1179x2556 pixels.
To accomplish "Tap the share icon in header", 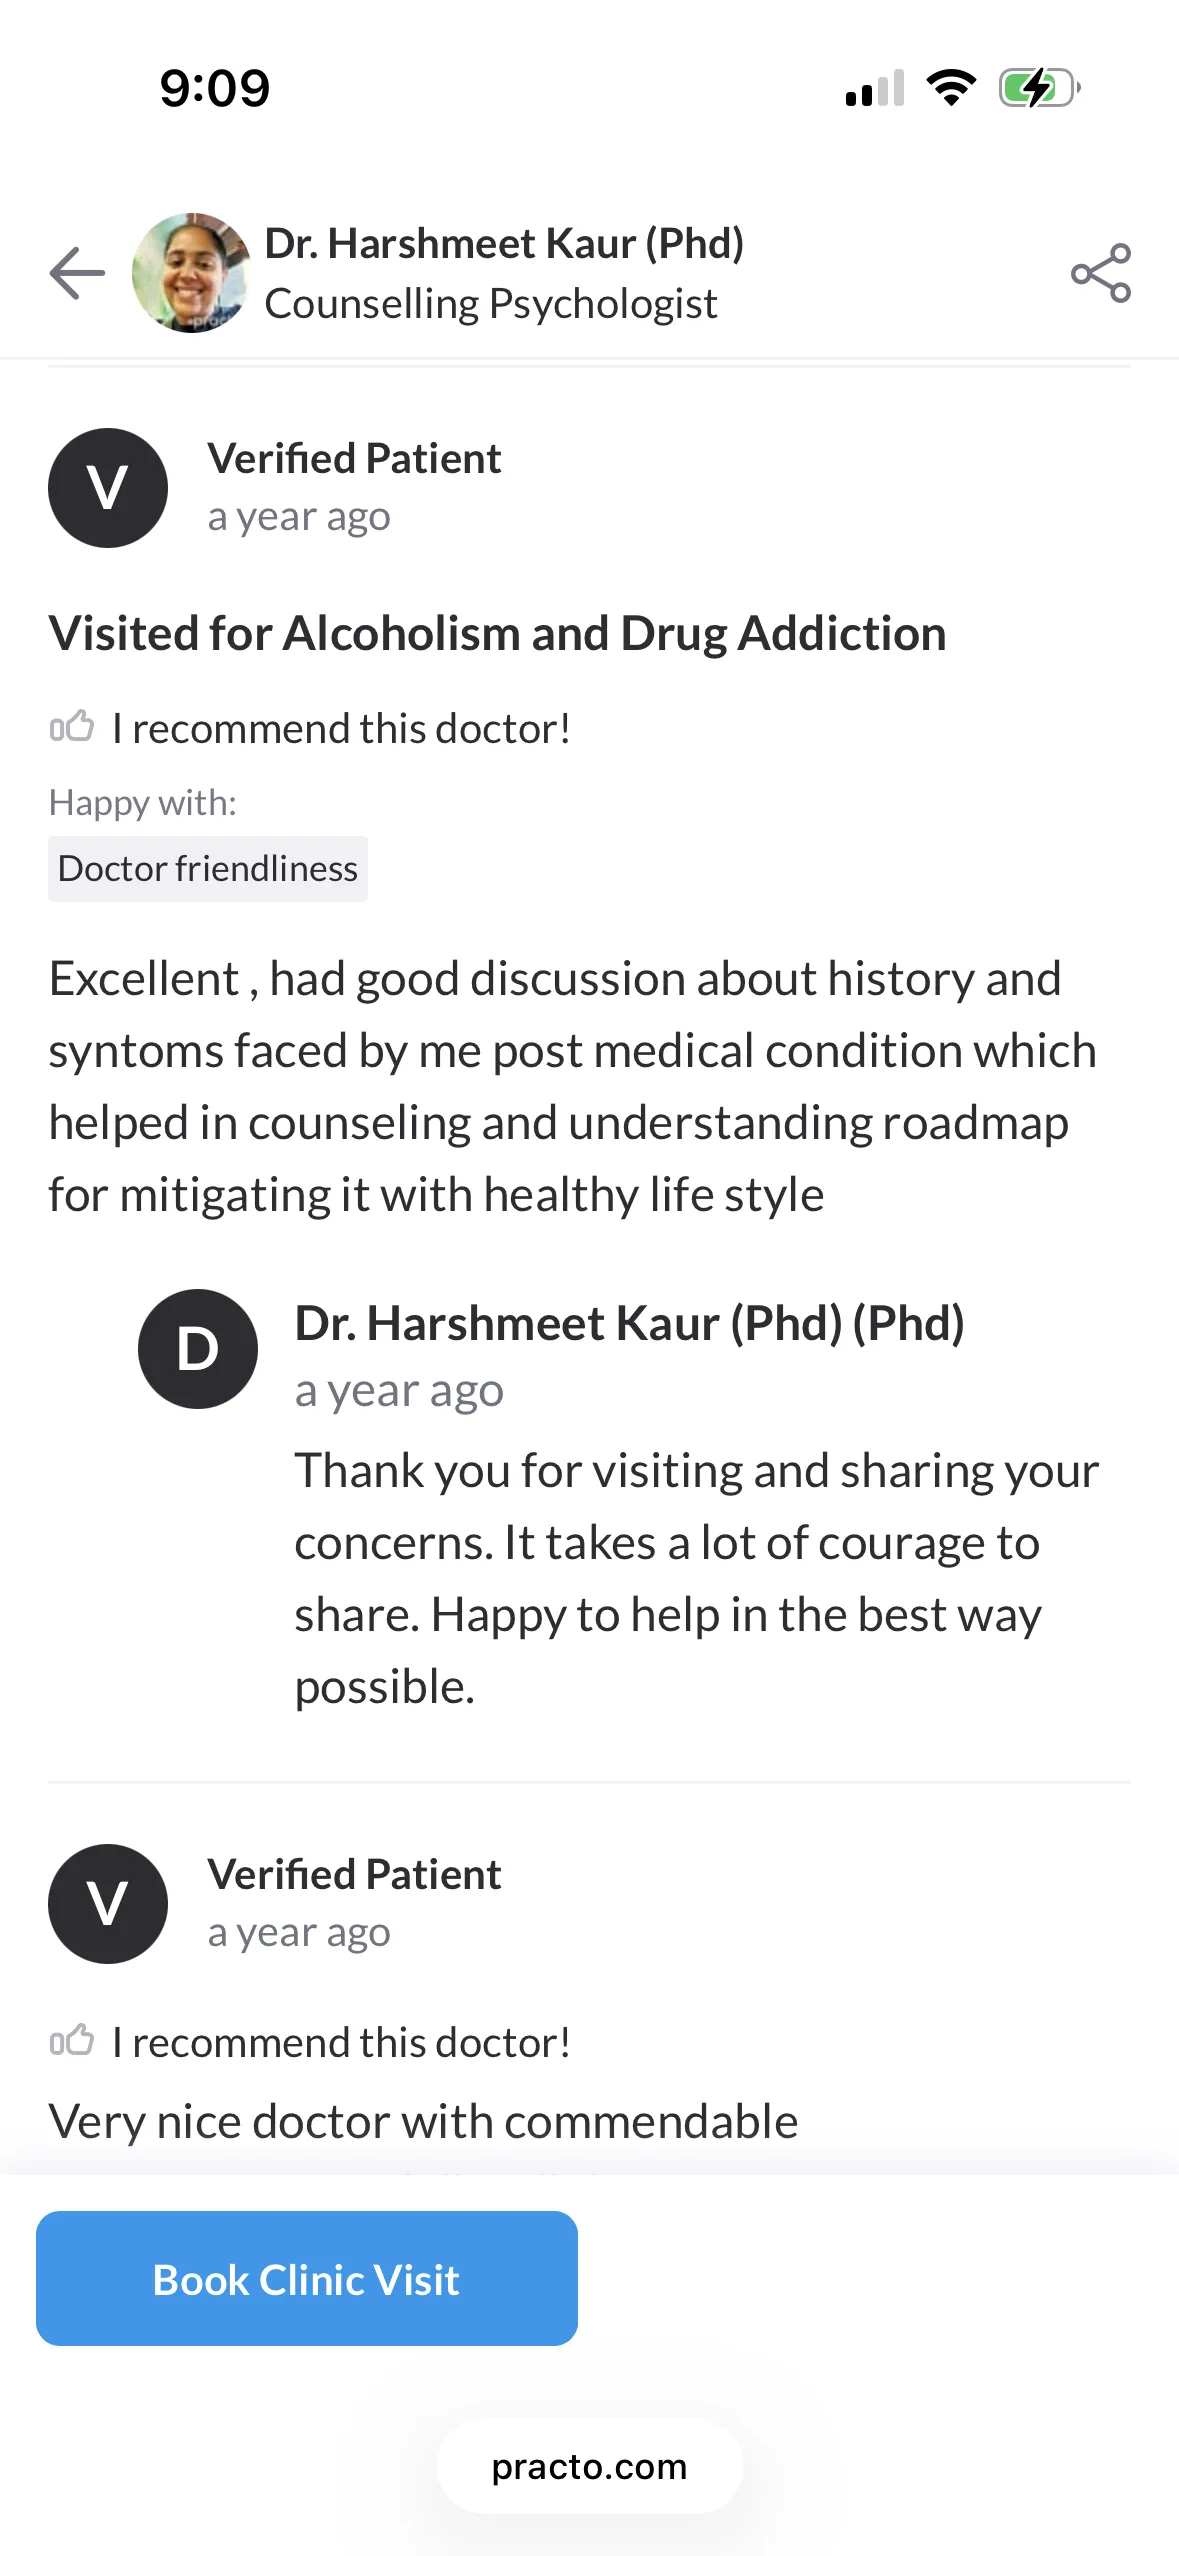I will coord(1100,272).
